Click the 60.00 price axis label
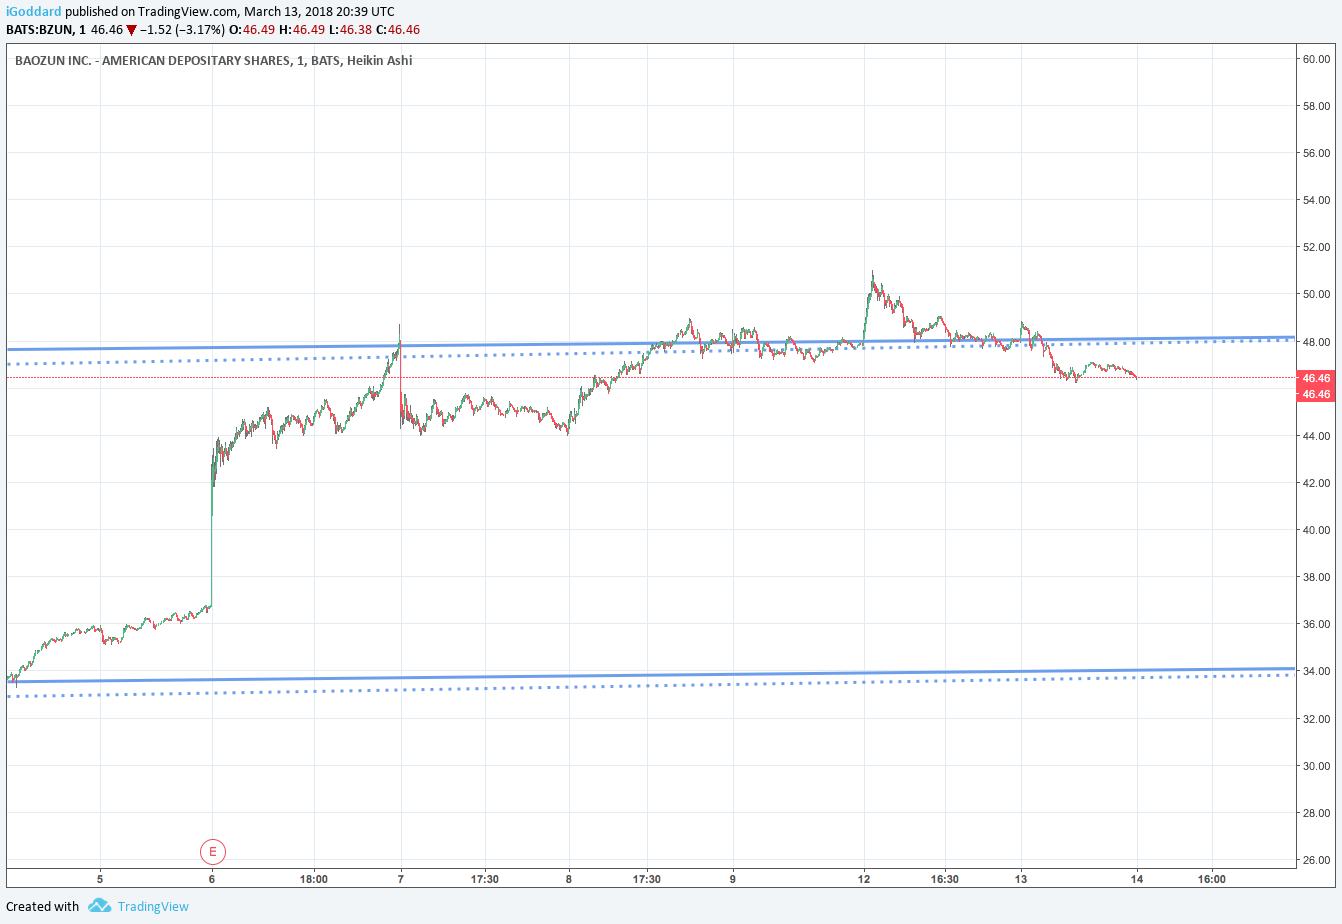The image size is (1342, 924). [x=1316, y=59]
